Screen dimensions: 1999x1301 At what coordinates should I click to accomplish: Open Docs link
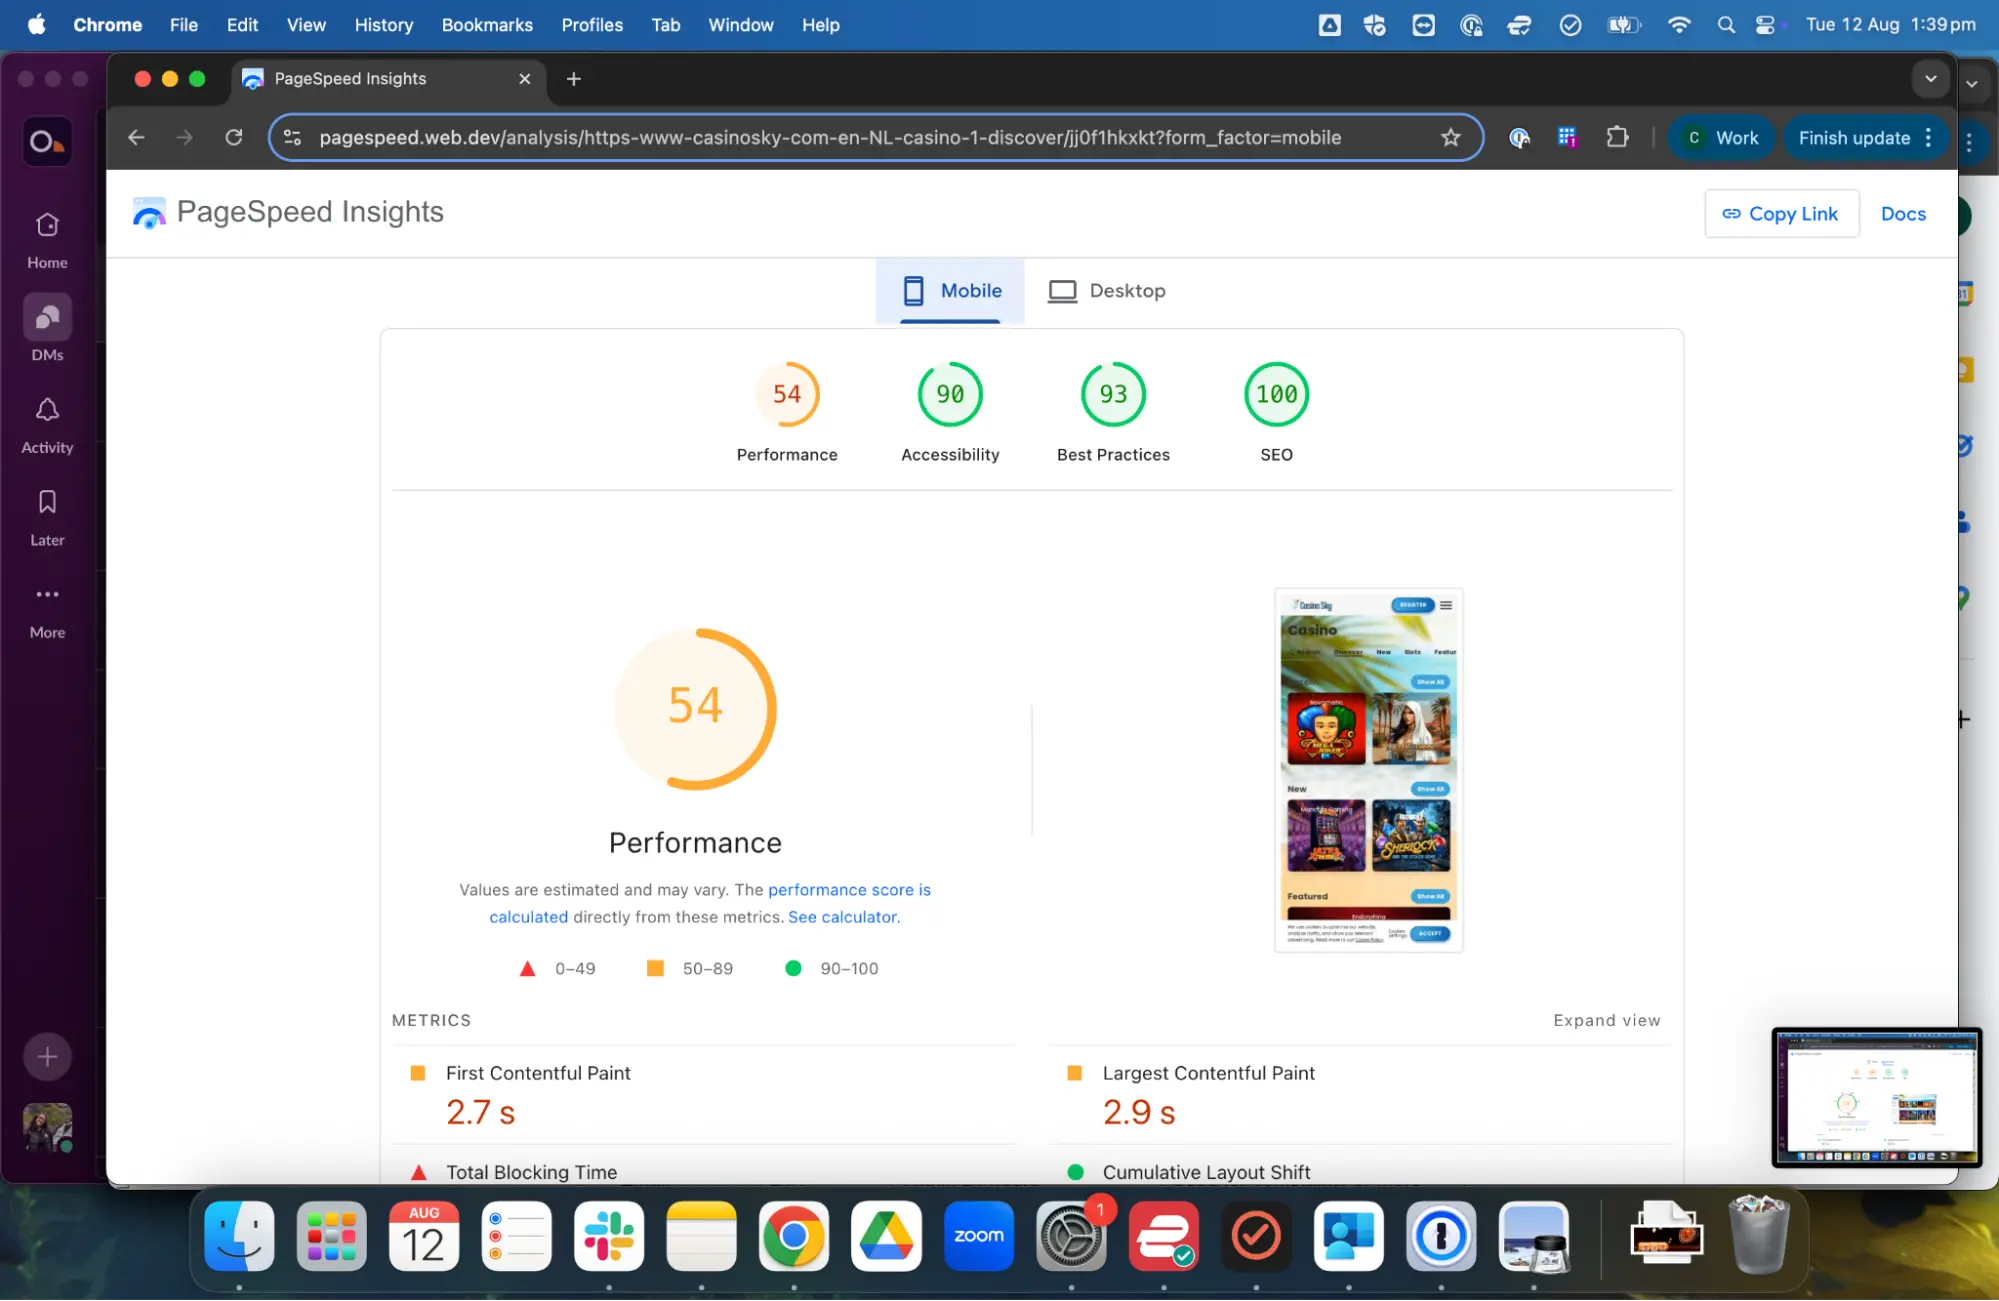pos(1903,214)
